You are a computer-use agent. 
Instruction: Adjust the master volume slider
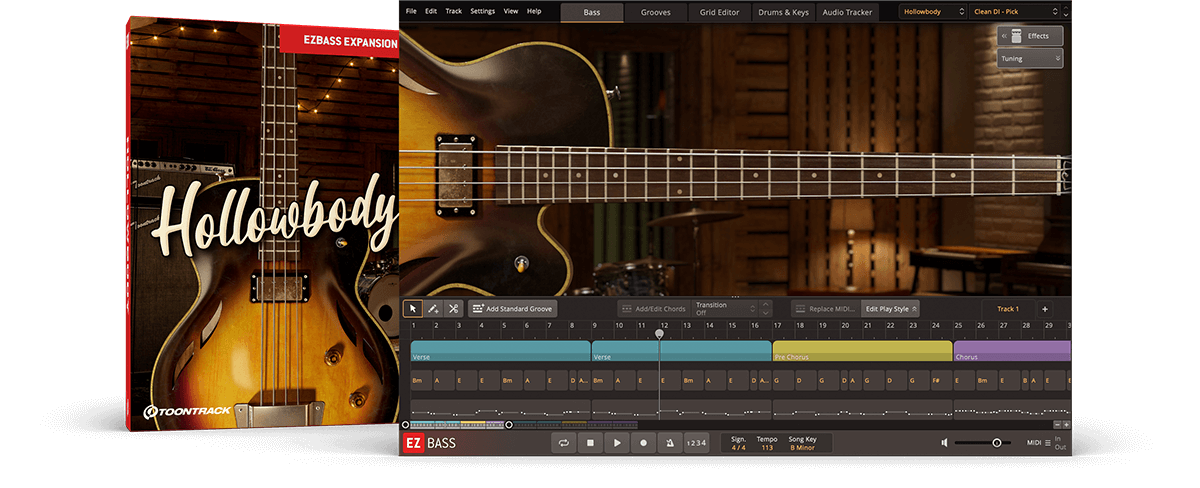(x=996, y=443)
